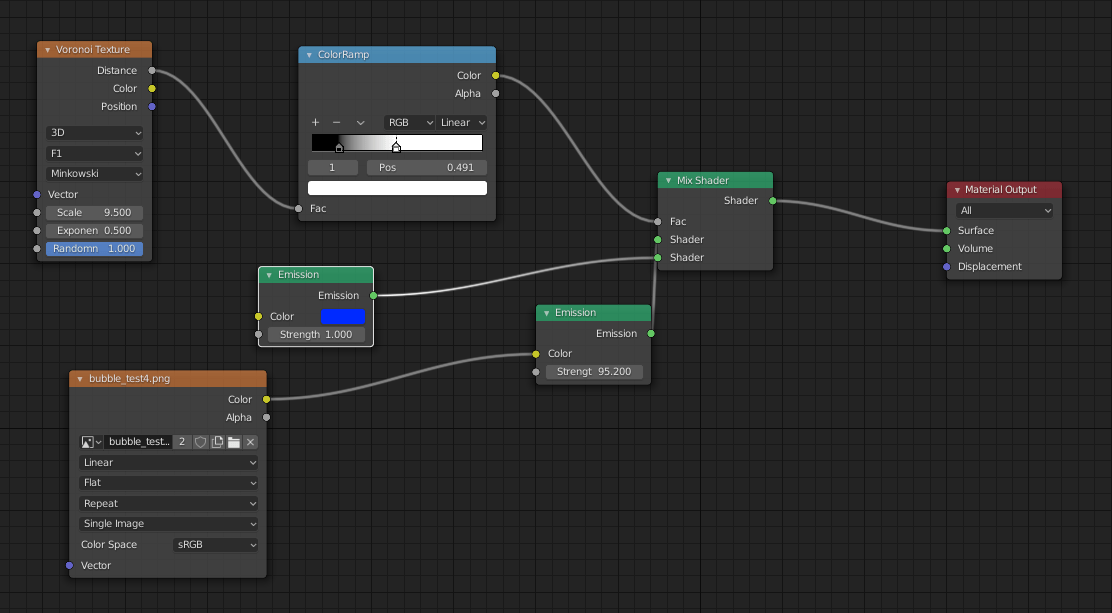Viewport: 1112px width, 613px height.
Task: Change the F1 feature output setting
Action: coord(93,152)
